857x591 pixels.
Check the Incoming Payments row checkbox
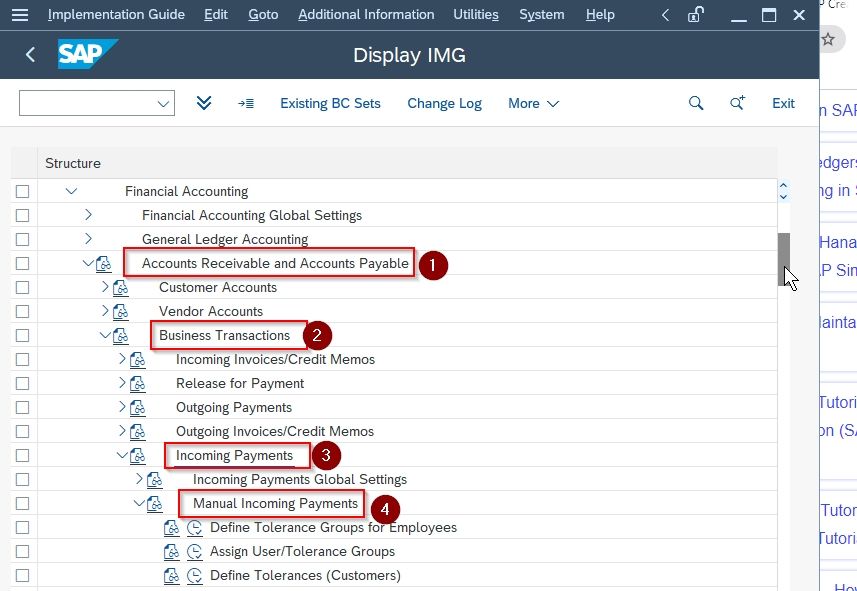pos(22,456)
